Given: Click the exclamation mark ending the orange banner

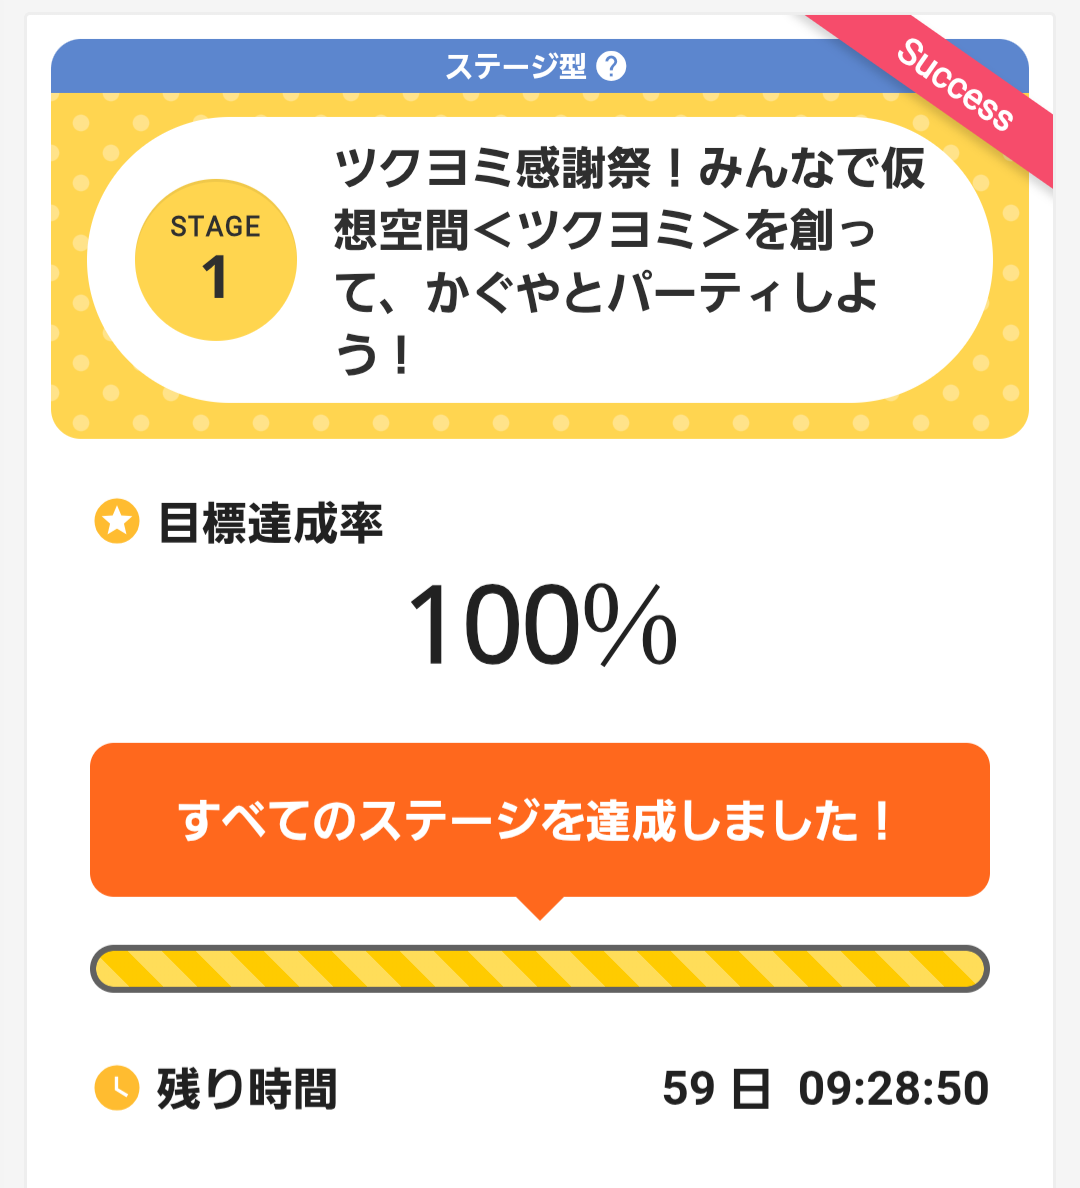Looking at the screenshot, I should (881, 821).
